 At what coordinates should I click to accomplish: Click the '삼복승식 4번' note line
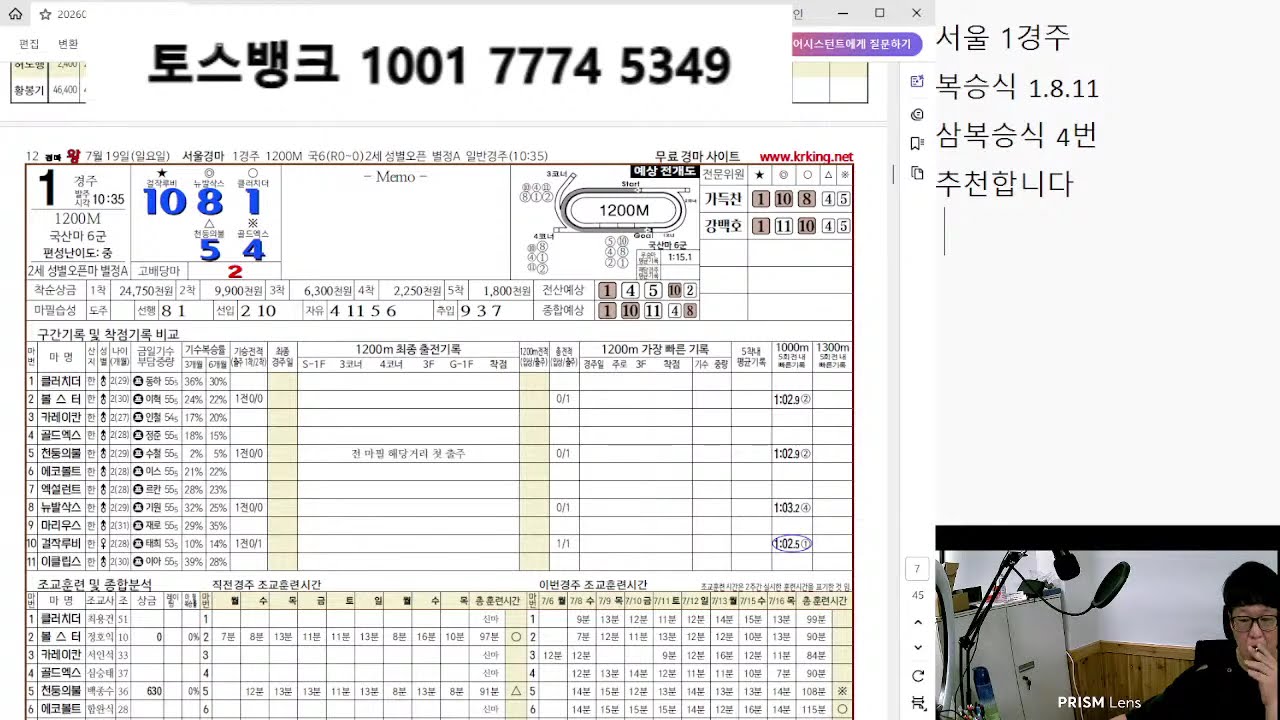coord(1016,135)
